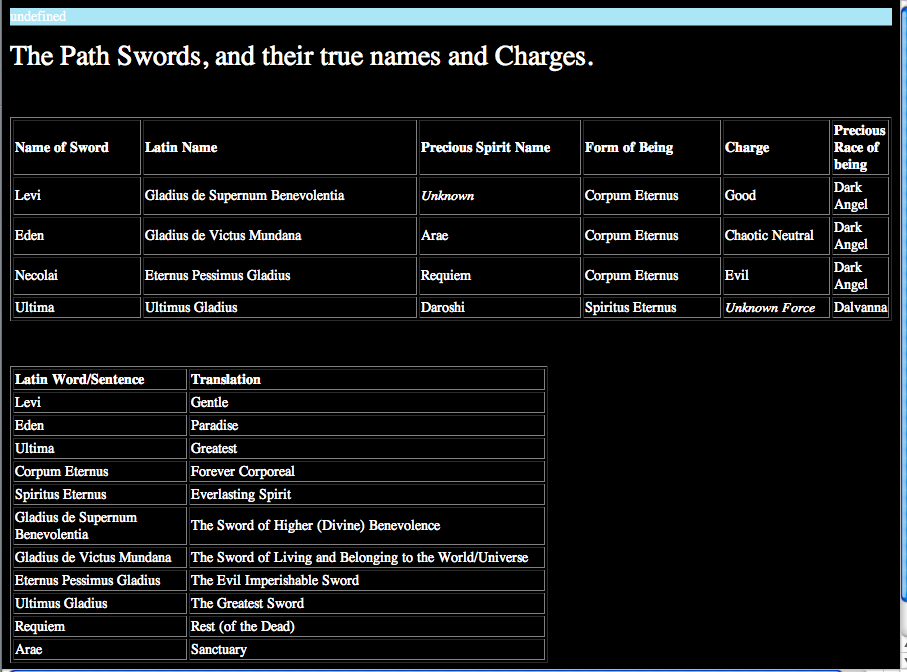The image size is (907, 672).
Task: Click the 'Latin Name' column header
Action: (181, 147)
